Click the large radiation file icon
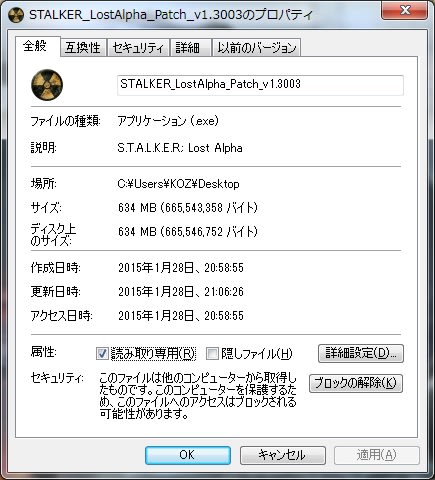 pyautogui.click(x=47, y=85)
